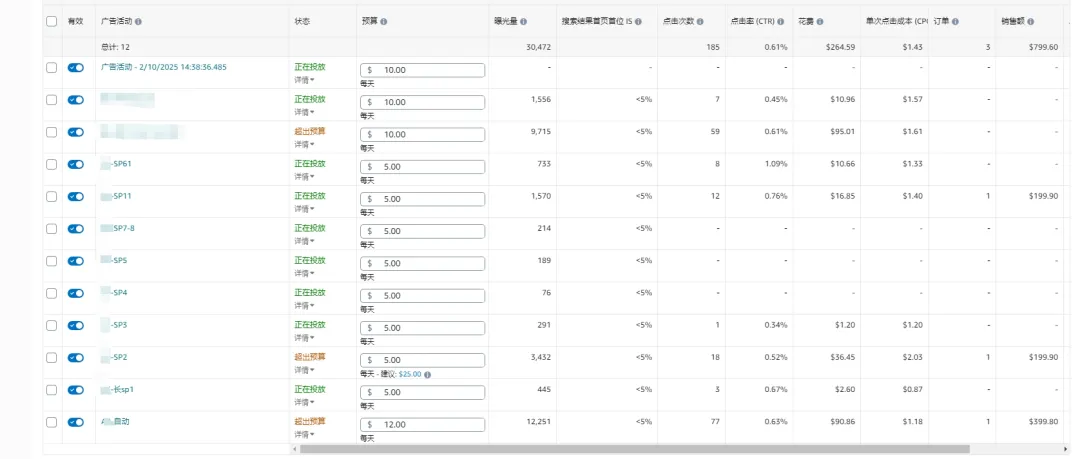This screenshot has width=1080, height=459.
Task: Click info icon next to 点击率 (CTR)
Action: tap(780, 22)
